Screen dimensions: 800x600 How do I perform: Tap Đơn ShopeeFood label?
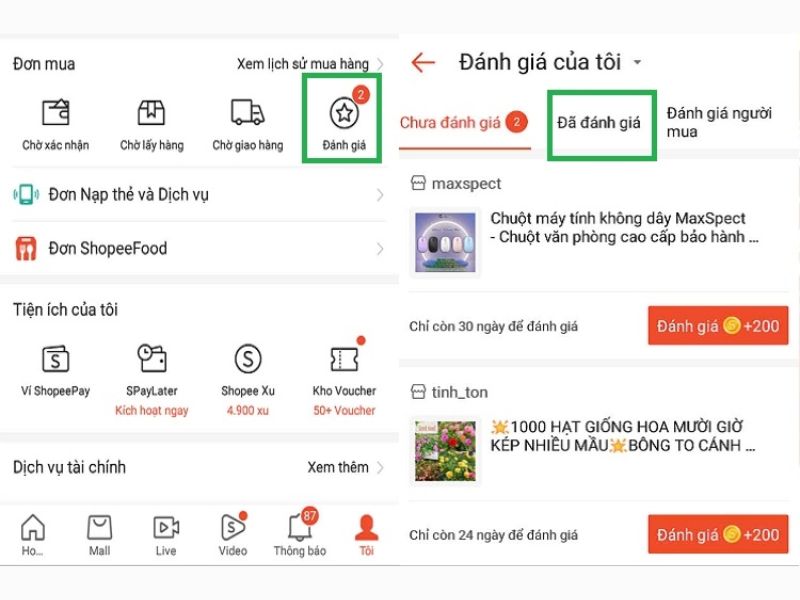[x=108, y=248]
